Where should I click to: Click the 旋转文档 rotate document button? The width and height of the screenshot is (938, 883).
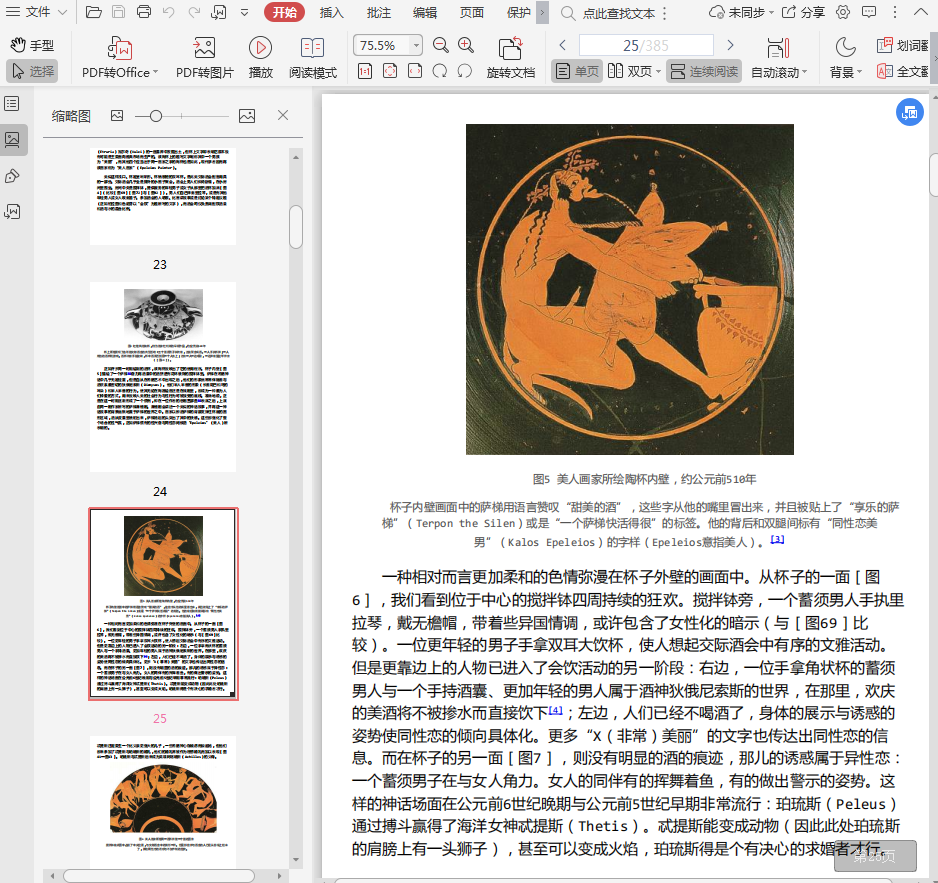pos(510,57)
